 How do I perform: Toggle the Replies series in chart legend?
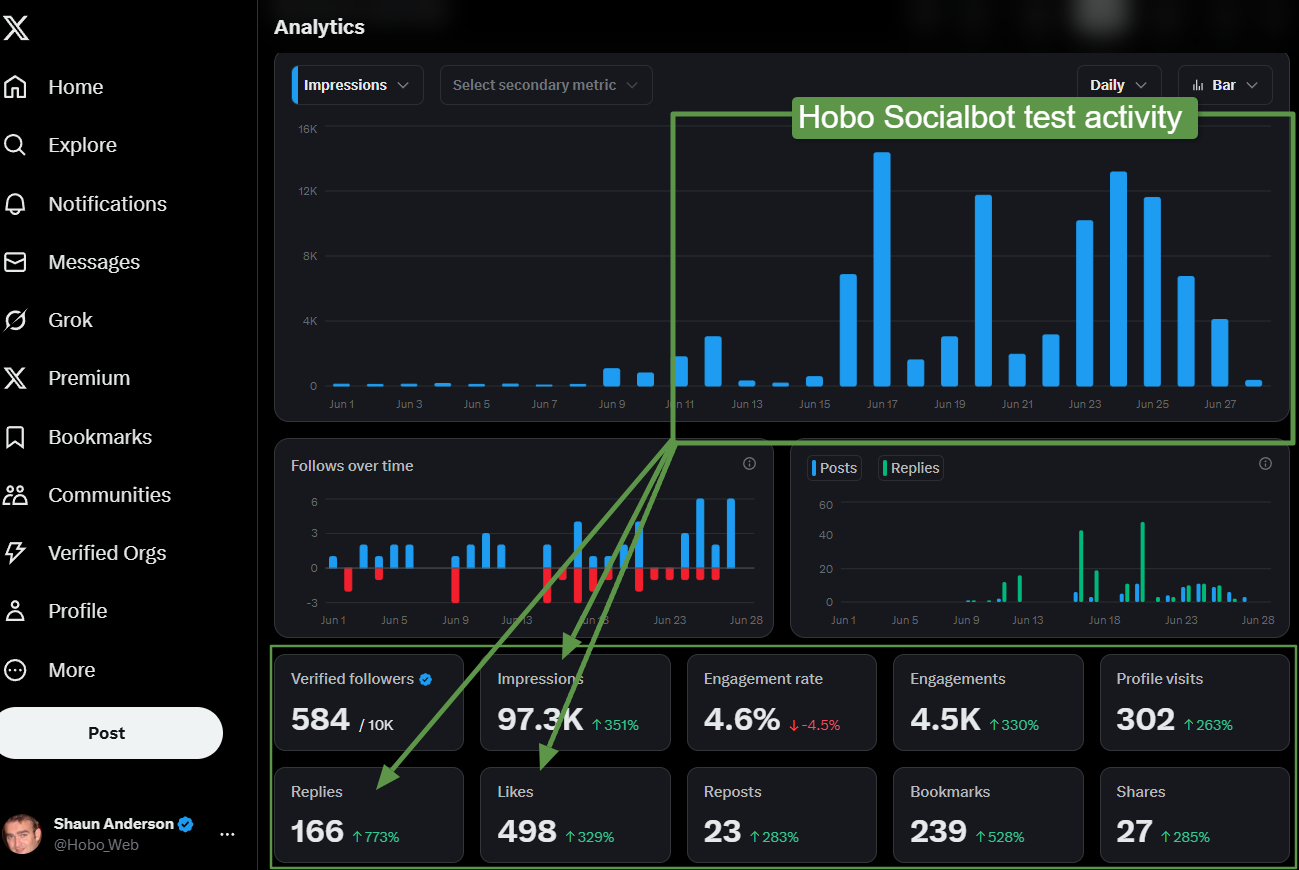pyautogui.click(x=911, y=468)
